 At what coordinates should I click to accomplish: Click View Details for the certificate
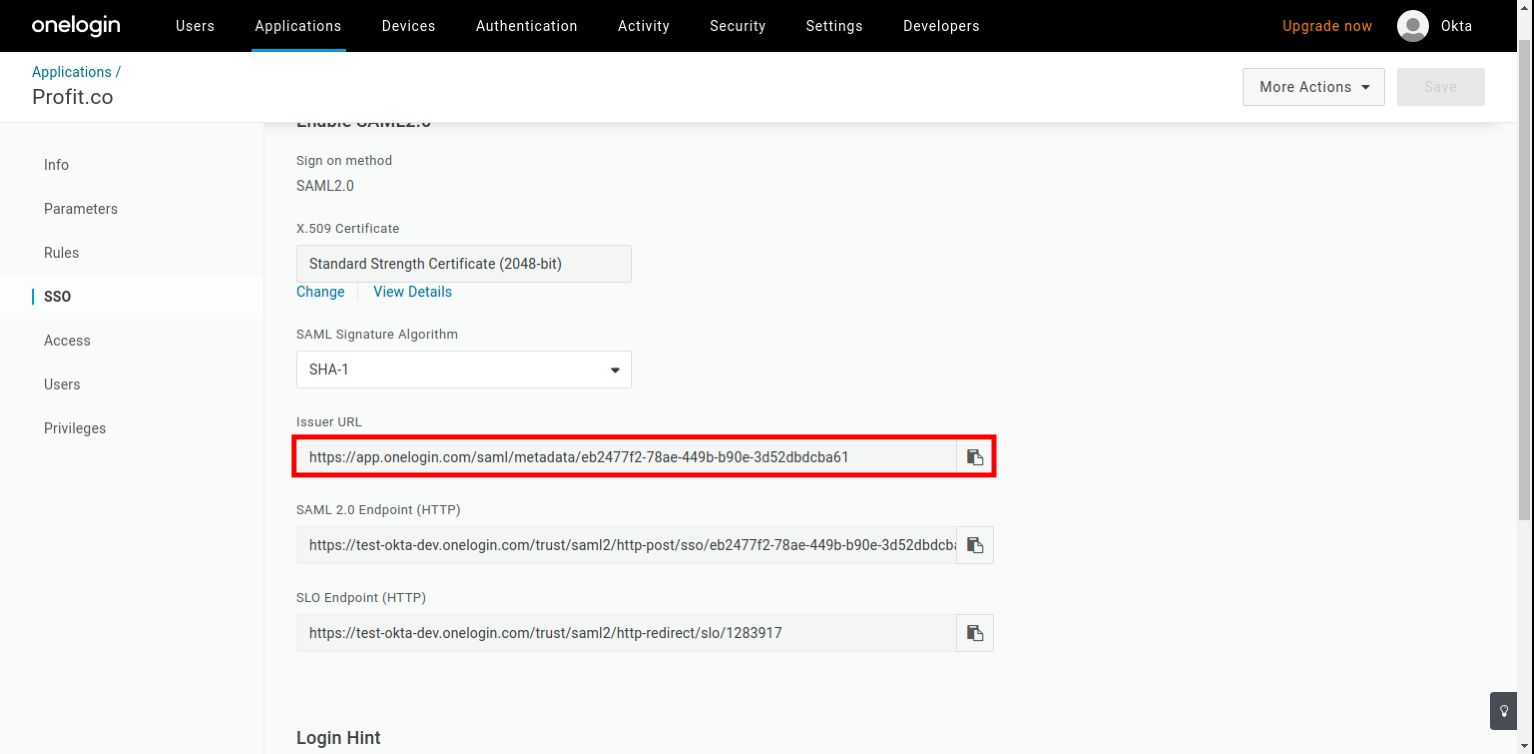(412, 292)
